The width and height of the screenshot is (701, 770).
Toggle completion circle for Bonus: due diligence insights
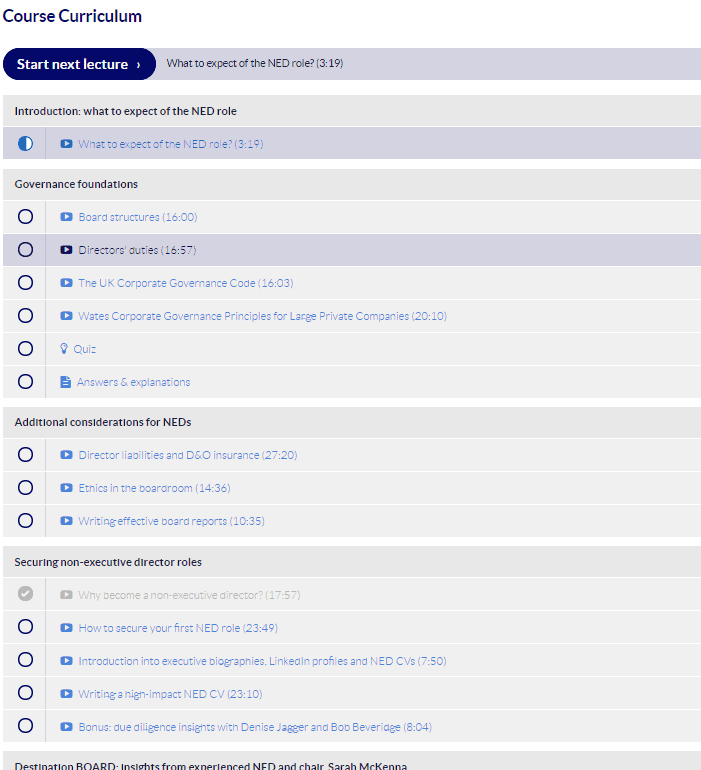26,725
